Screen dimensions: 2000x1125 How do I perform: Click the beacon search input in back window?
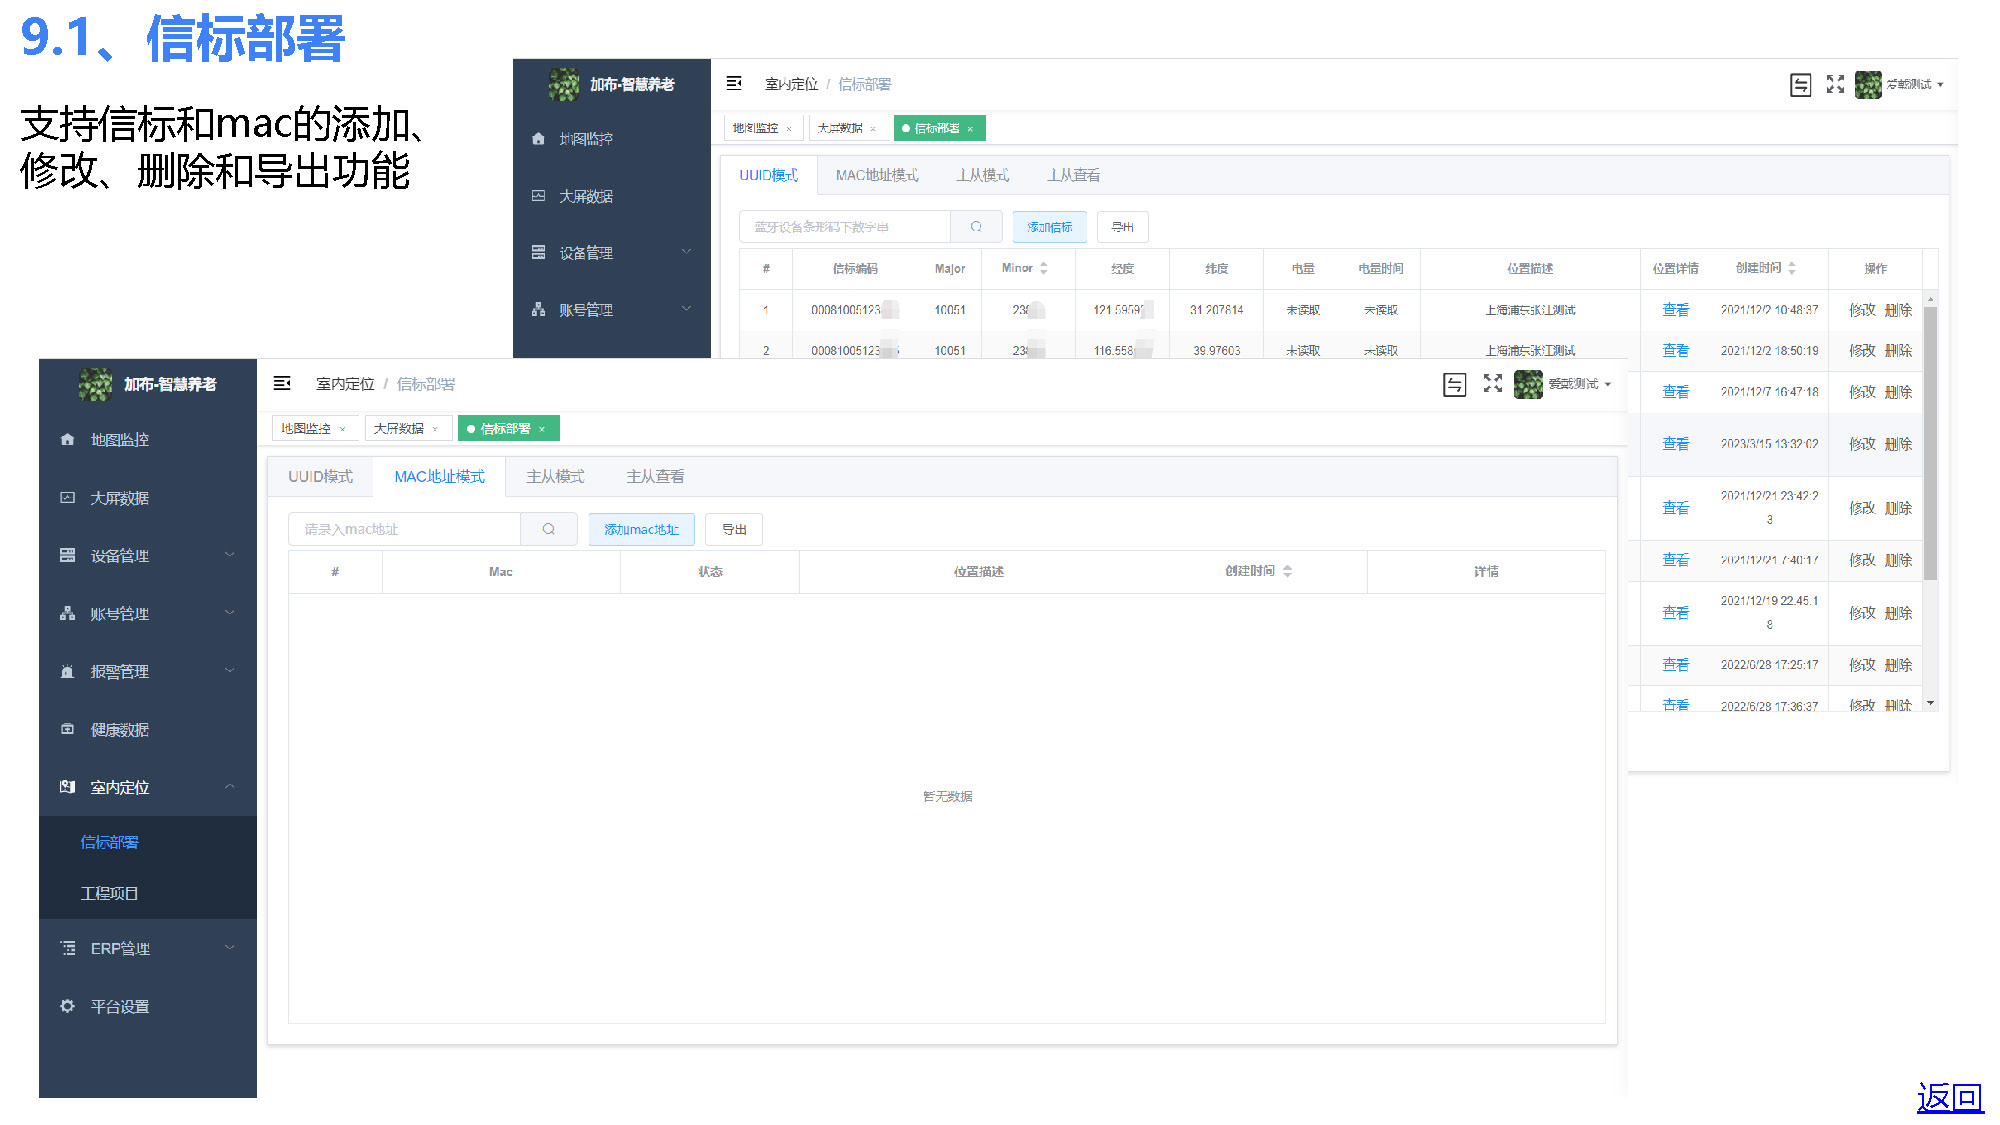[845, 227]
